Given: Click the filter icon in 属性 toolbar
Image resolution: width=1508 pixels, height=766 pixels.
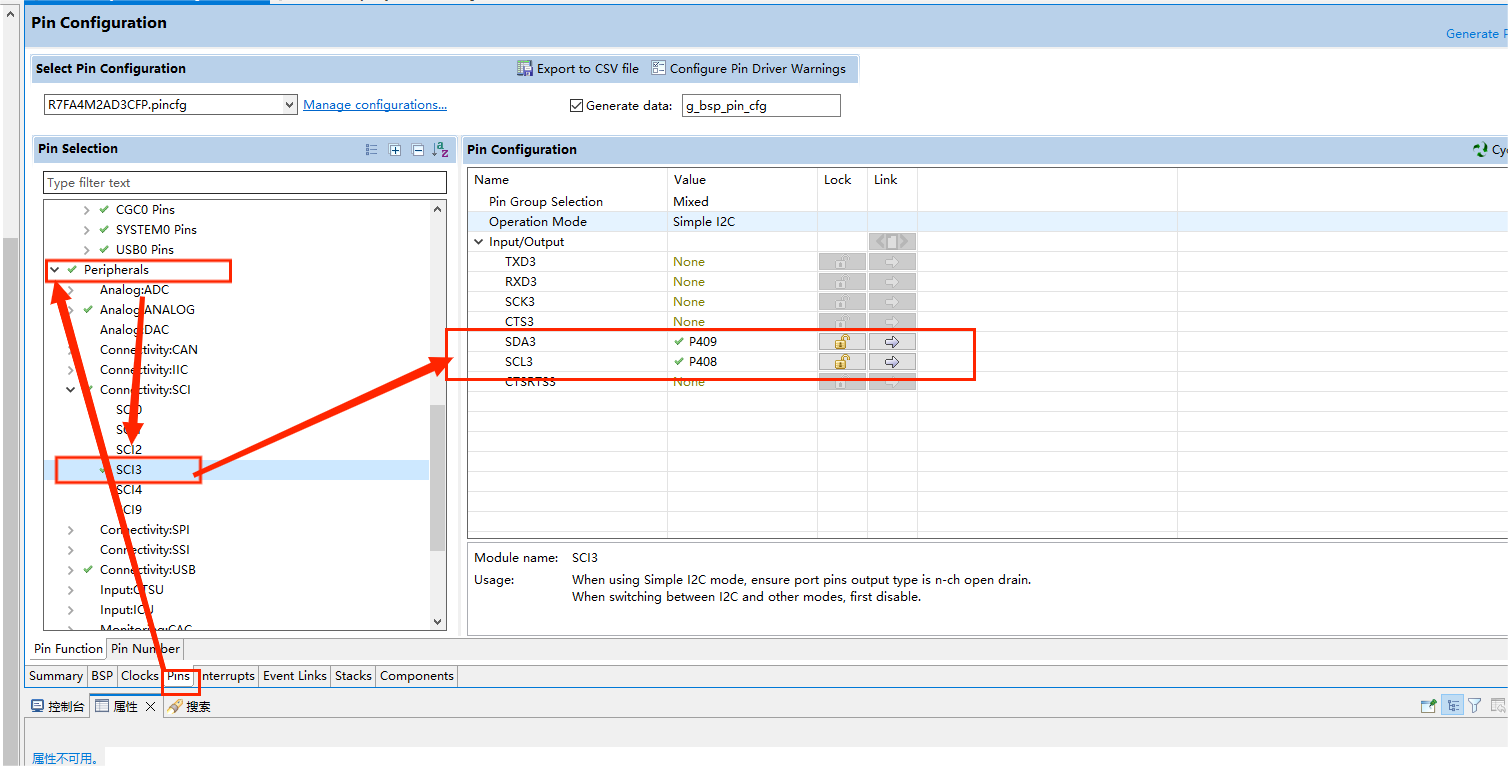Looking at the screenshot, I should [1475, 706].
